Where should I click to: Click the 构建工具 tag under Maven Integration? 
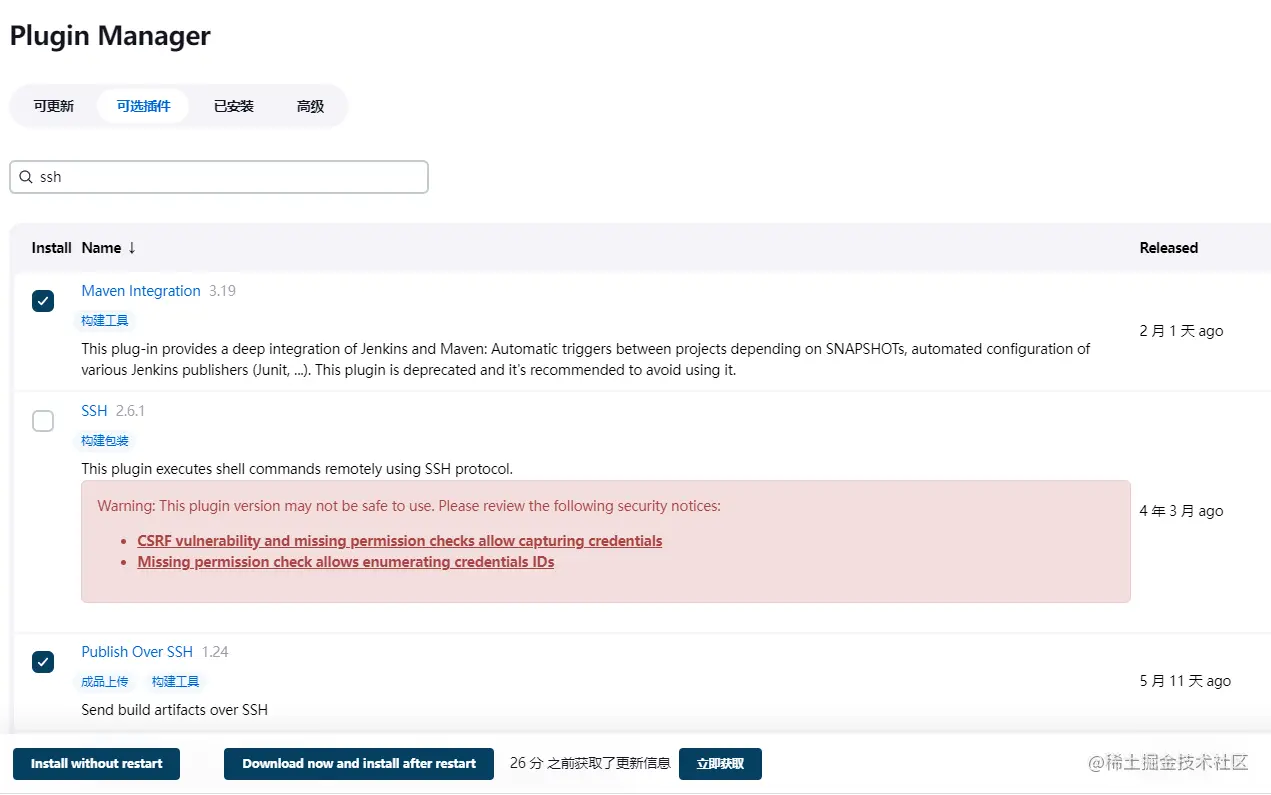click(105, 321)
